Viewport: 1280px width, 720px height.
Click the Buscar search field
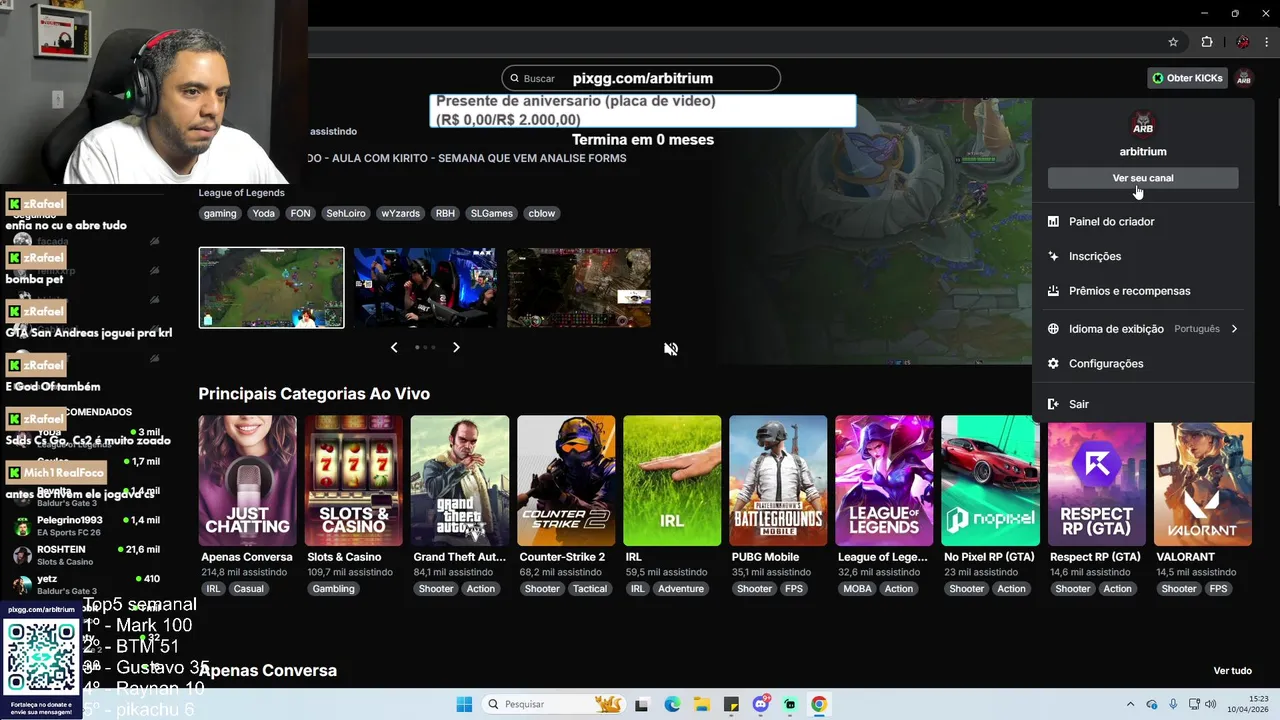(x=641, y=78)
